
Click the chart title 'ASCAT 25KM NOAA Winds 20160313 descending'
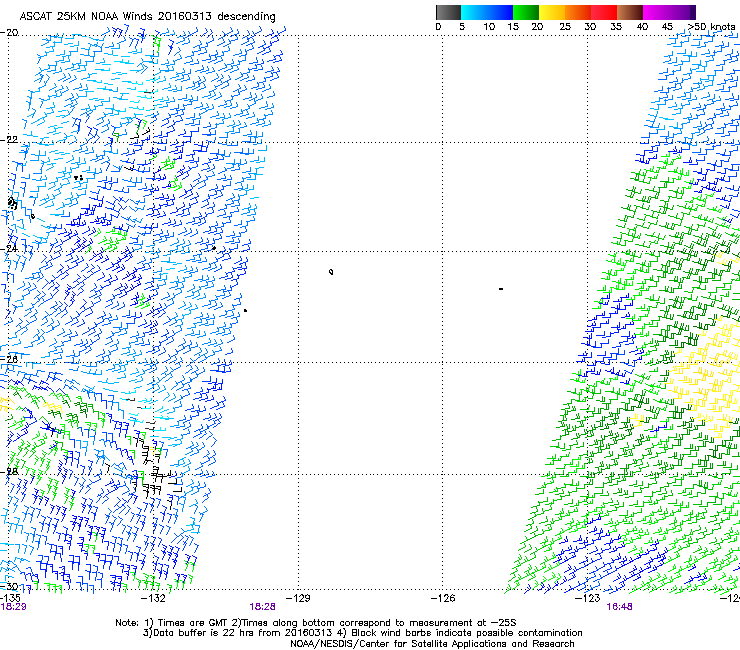pos(147,16)
